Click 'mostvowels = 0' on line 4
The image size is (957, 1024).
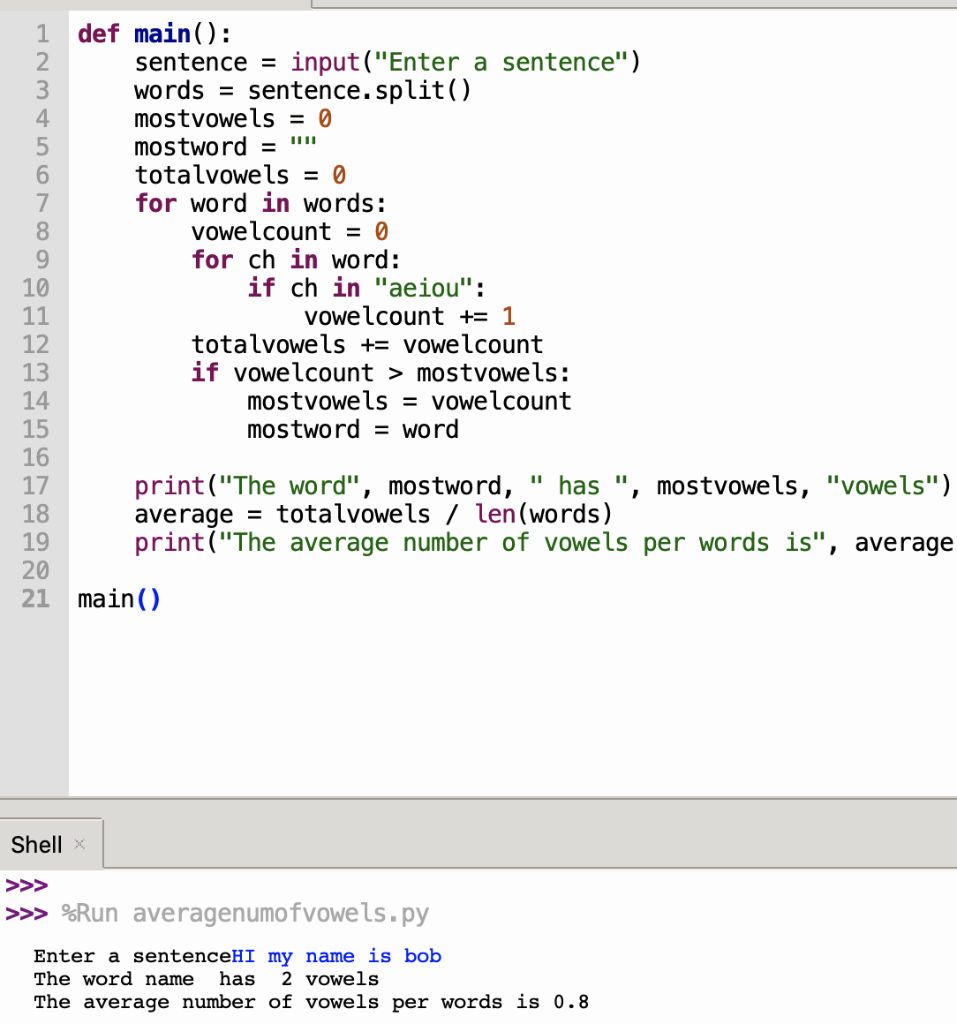[233, 118]
